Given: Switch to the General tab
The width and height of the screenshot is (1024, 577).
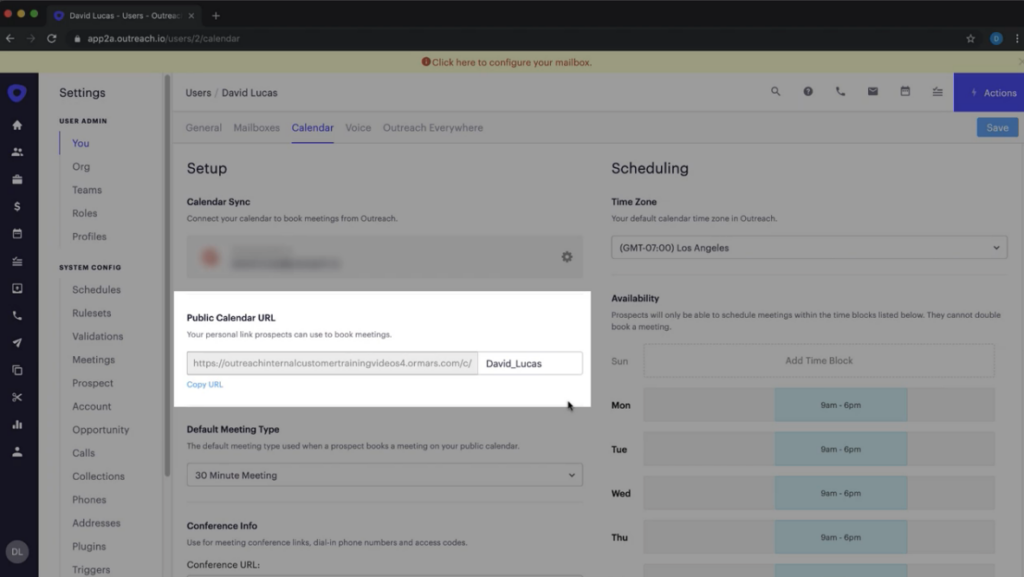Looking at the screenshot, I should click(204, 128).
